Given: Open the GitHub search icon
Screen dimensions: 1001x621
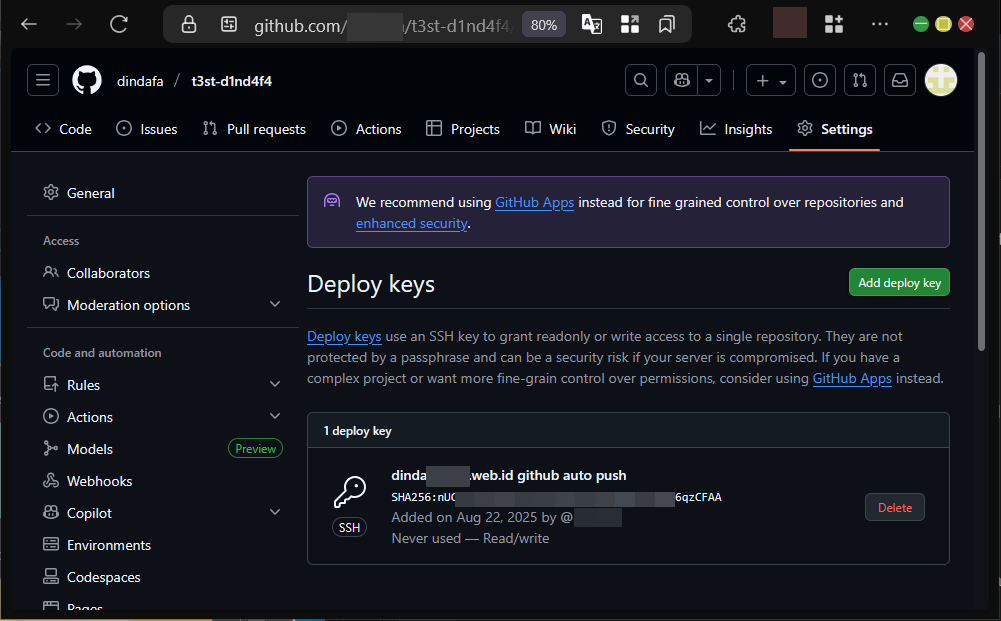Looking at the screenshot, I should [x=640, y=81].
